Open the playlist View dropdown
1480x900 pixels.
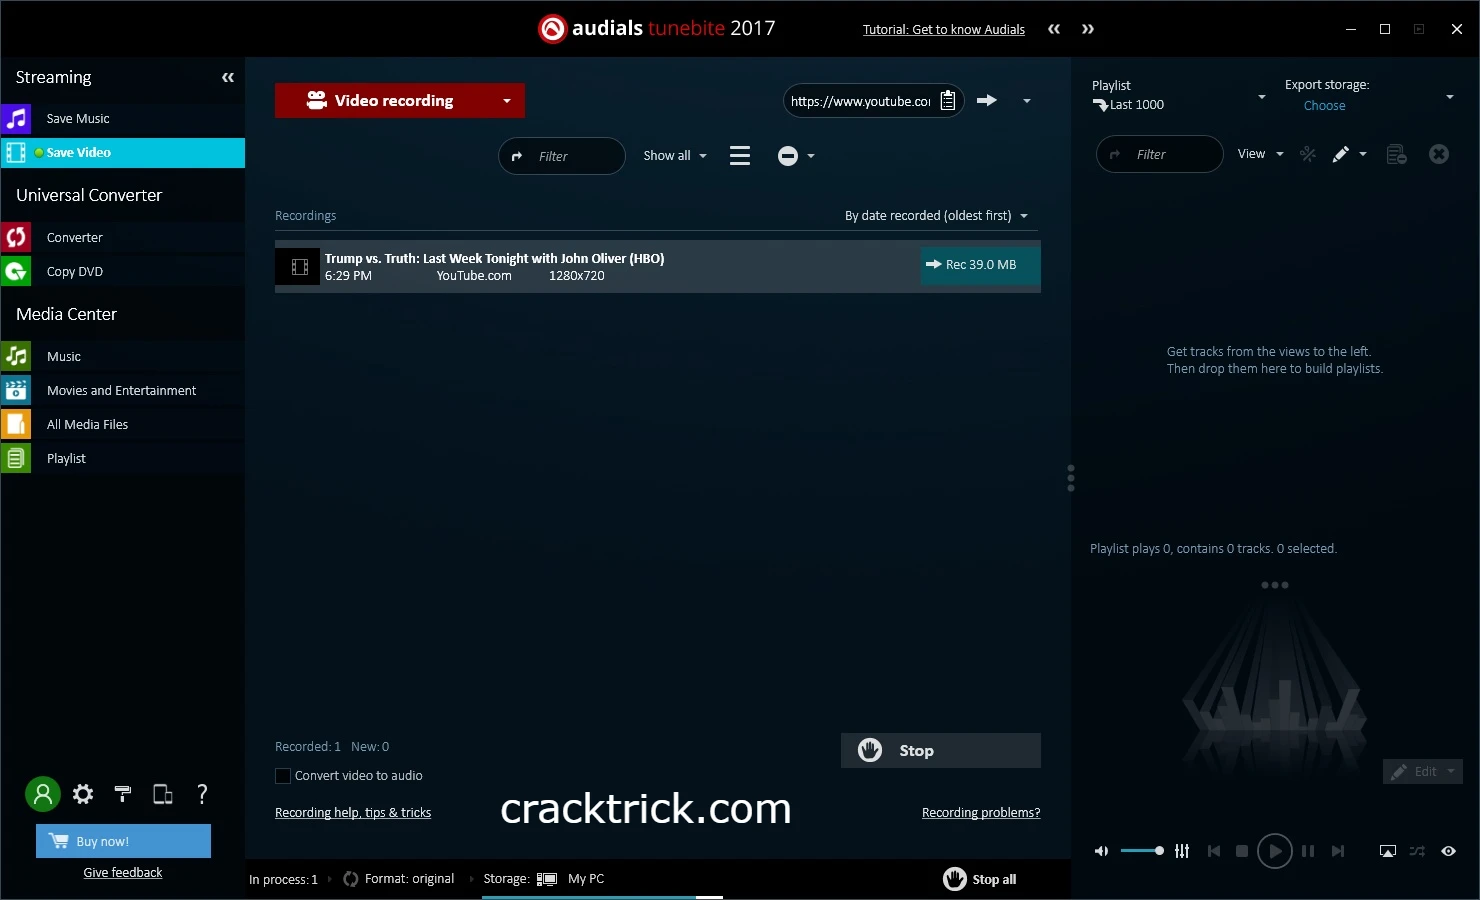pos(1260,154)
